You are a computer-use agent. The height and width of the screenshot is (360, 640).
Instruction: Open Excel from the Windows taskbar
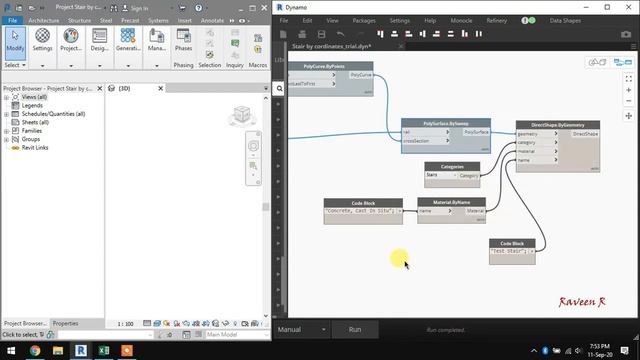pyautogui.click(x=104, y=350)
